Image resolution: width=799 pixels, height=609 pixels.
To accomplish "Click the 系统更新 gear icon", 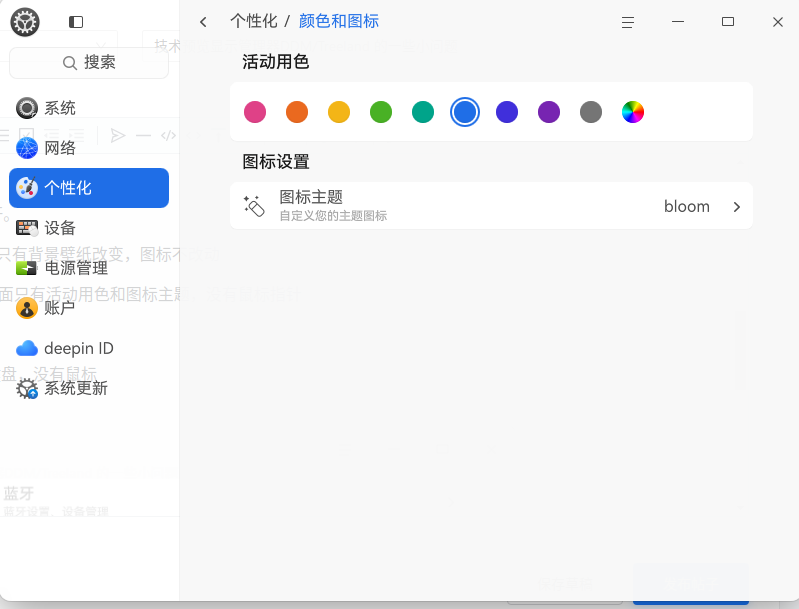I will (26, 389).
